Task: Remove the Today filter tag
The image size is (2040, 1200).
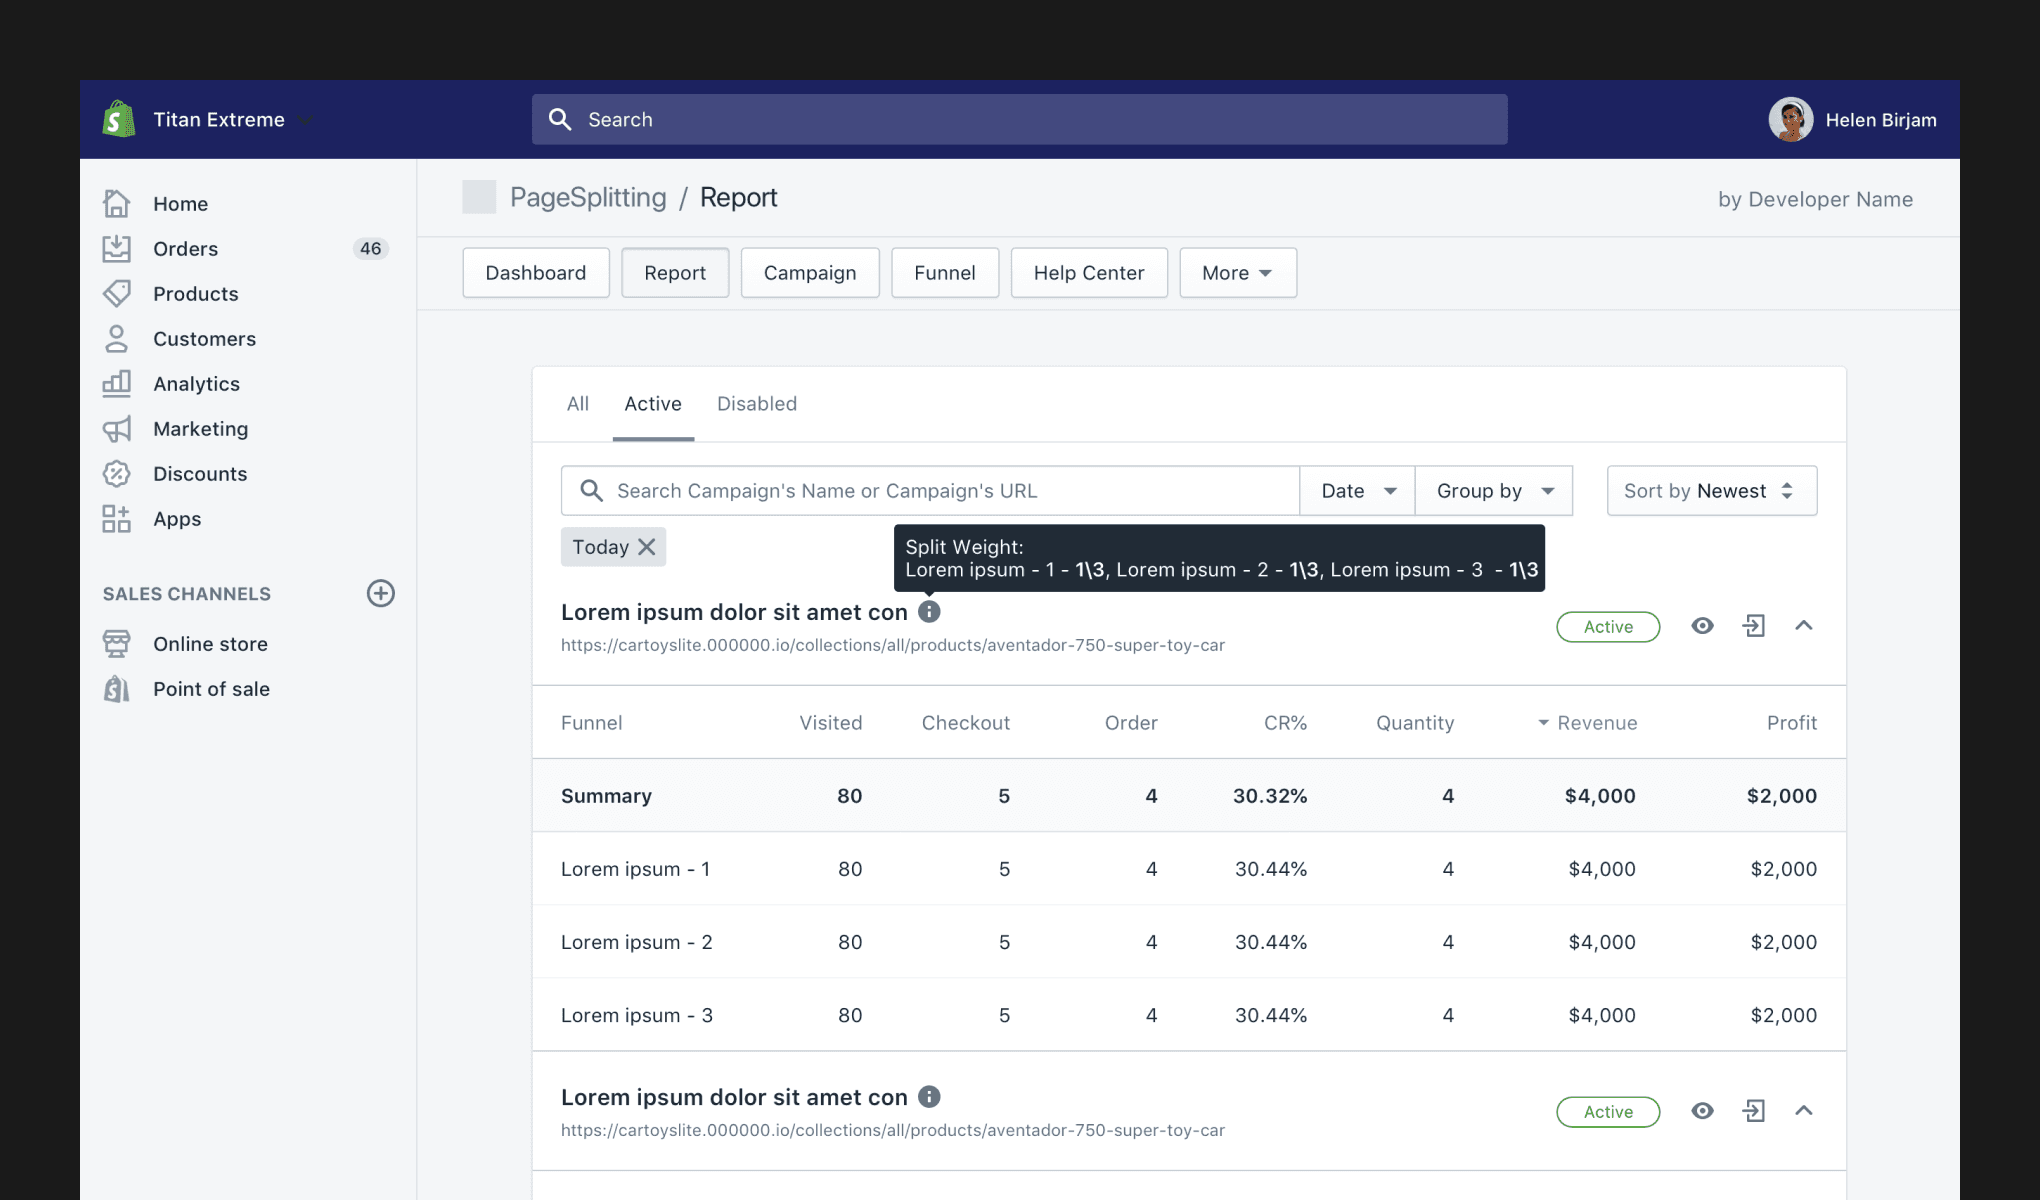Action: (x=647, y=547)
